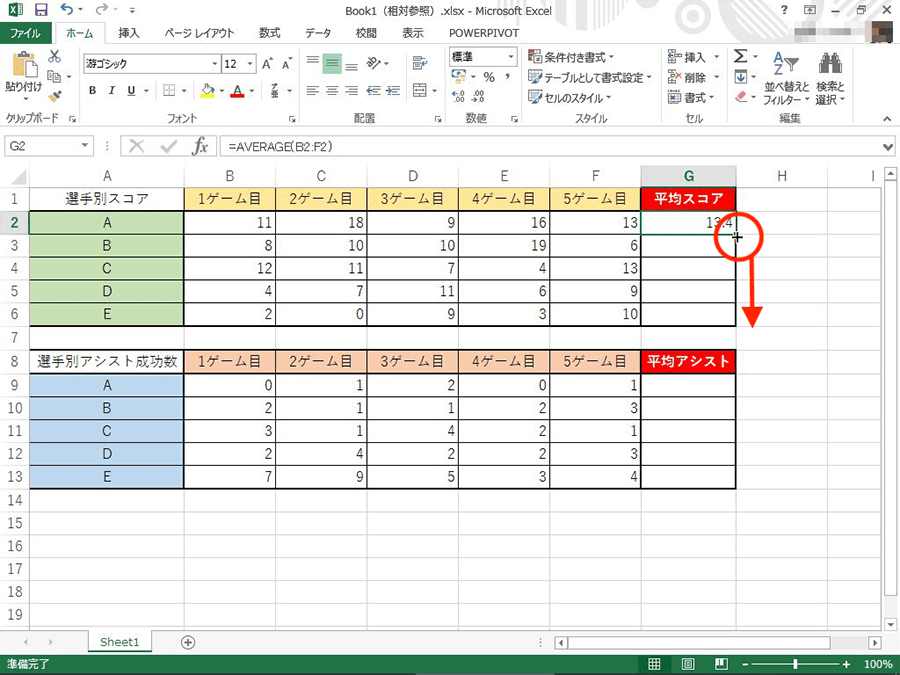900x675 pixels.
Task: Click the Save icon in quick access toolbar
Action: click(41, 10)
